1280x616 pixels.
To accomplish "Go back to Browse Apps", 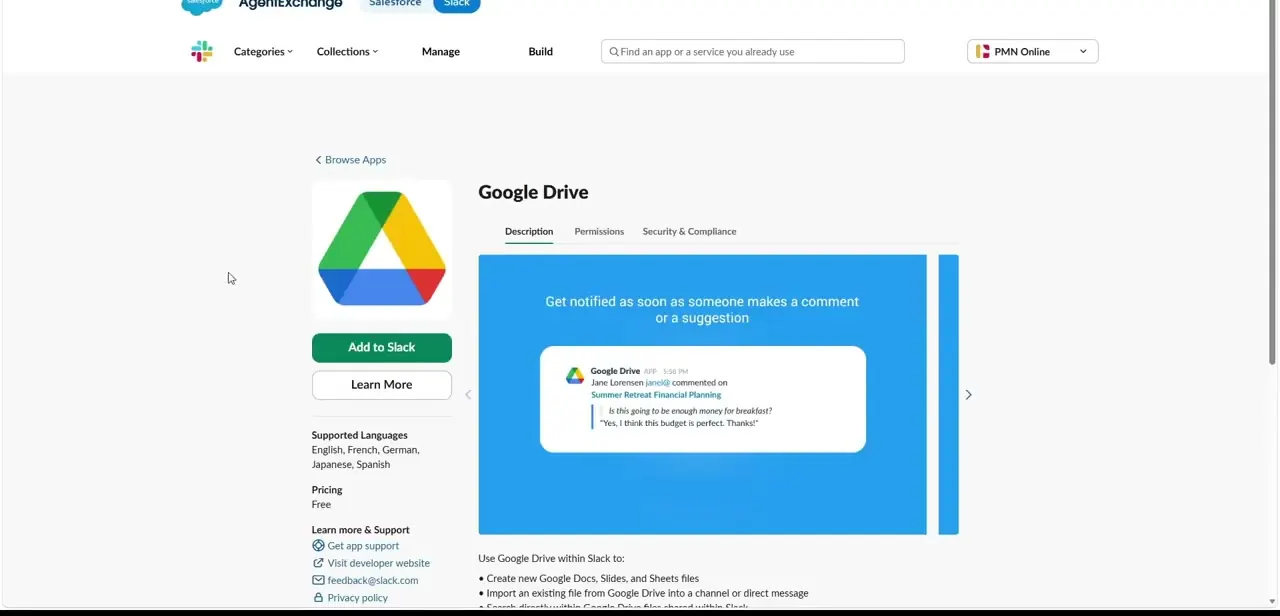I will pos(350,160).
